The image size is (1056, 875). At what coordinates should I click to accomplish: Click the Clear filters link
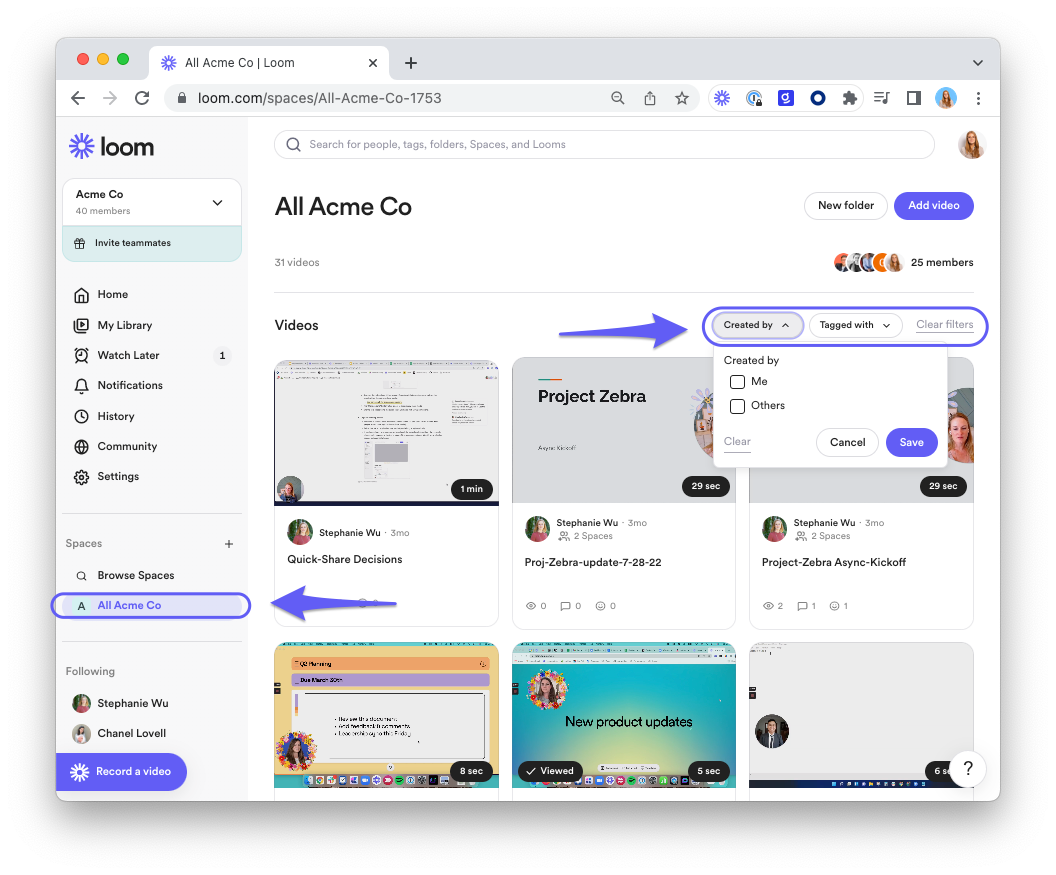pos(944,325)
